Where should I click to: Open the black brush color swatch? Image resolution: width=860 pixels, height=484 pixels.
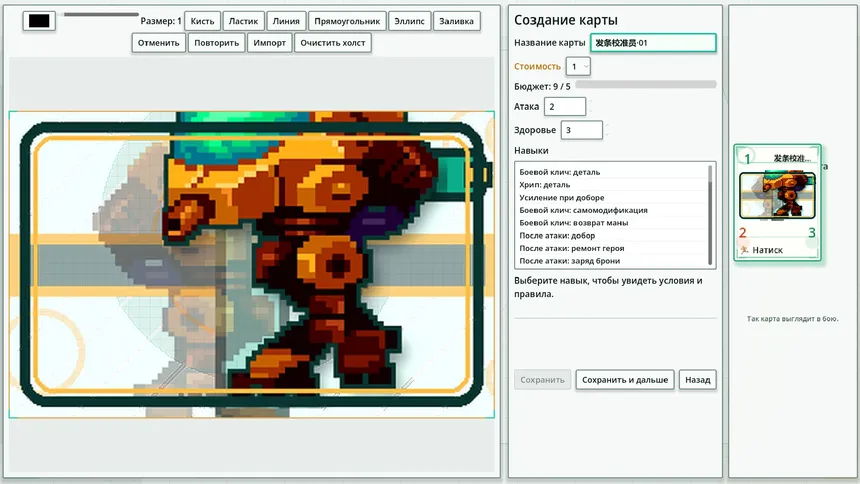[39, 21]
